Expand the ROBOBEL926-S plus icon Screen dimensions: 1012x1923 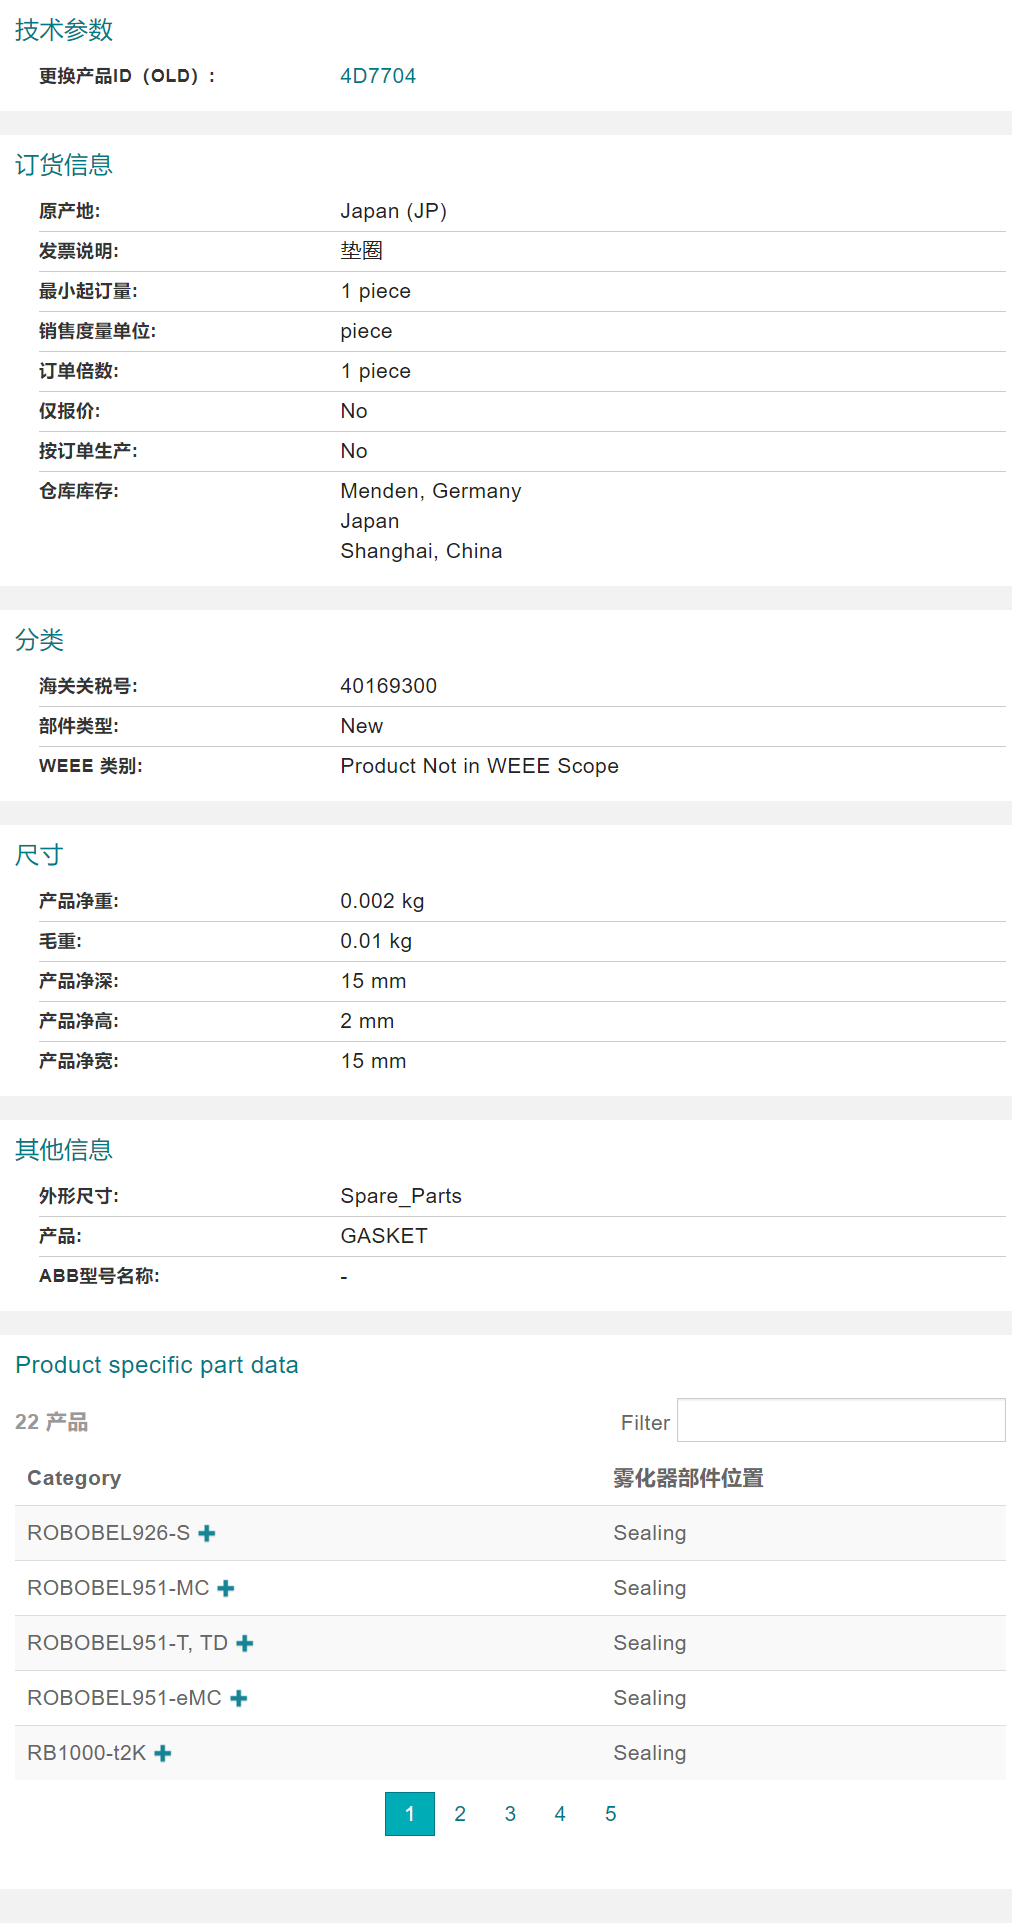pyautogui.click(x=207, y=1533)
